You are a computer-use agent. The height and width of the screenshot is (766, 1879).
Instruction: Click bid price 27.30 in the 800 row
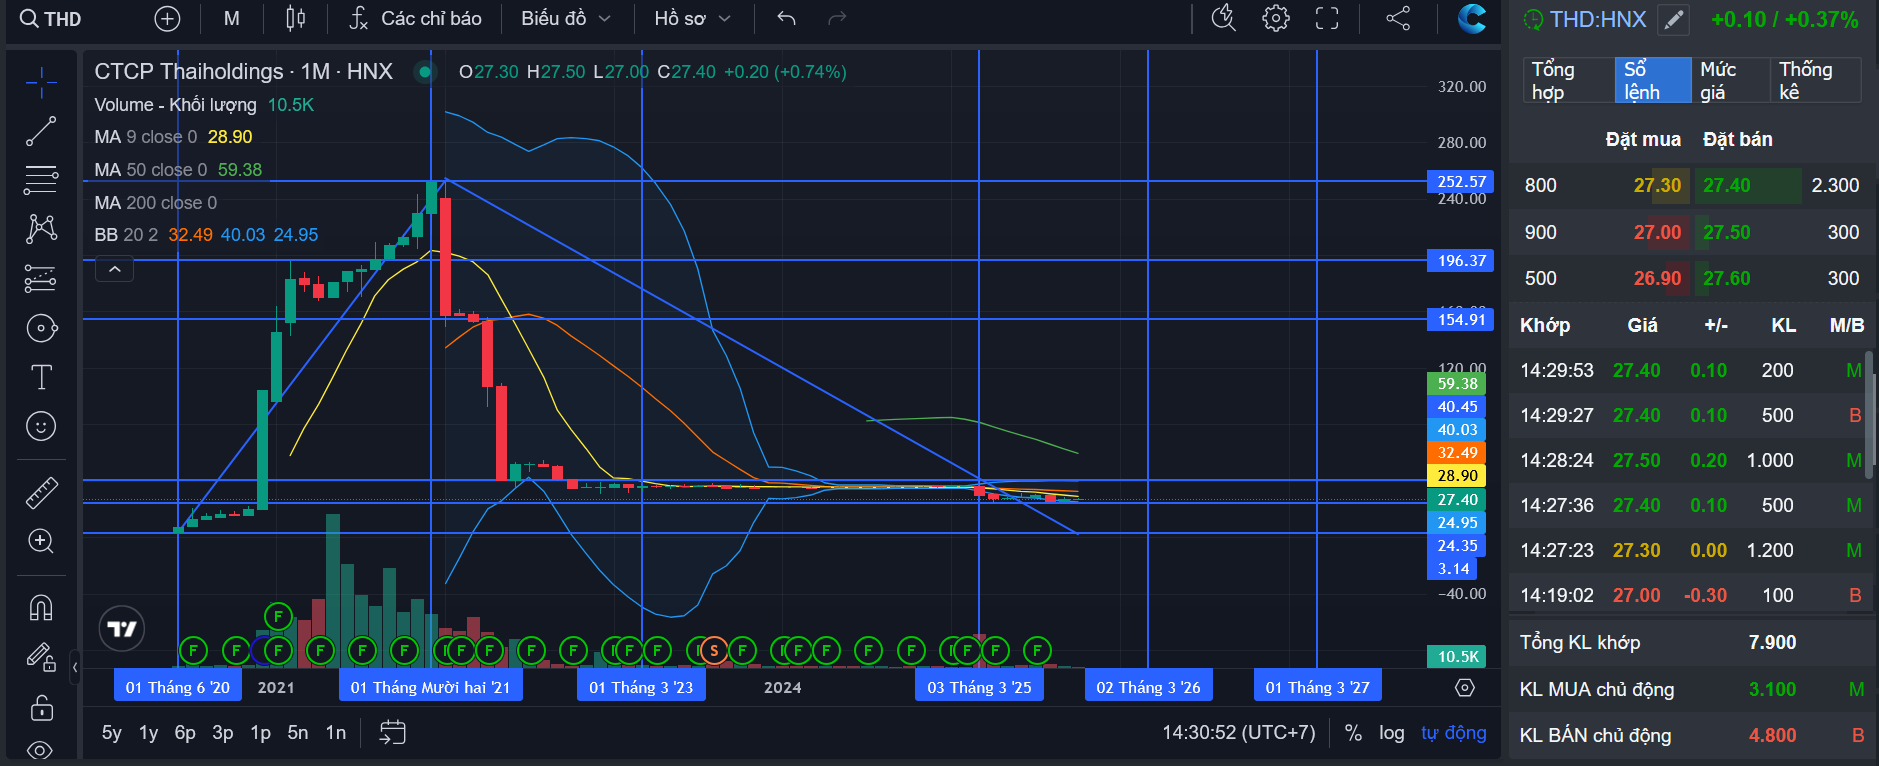1657,185
